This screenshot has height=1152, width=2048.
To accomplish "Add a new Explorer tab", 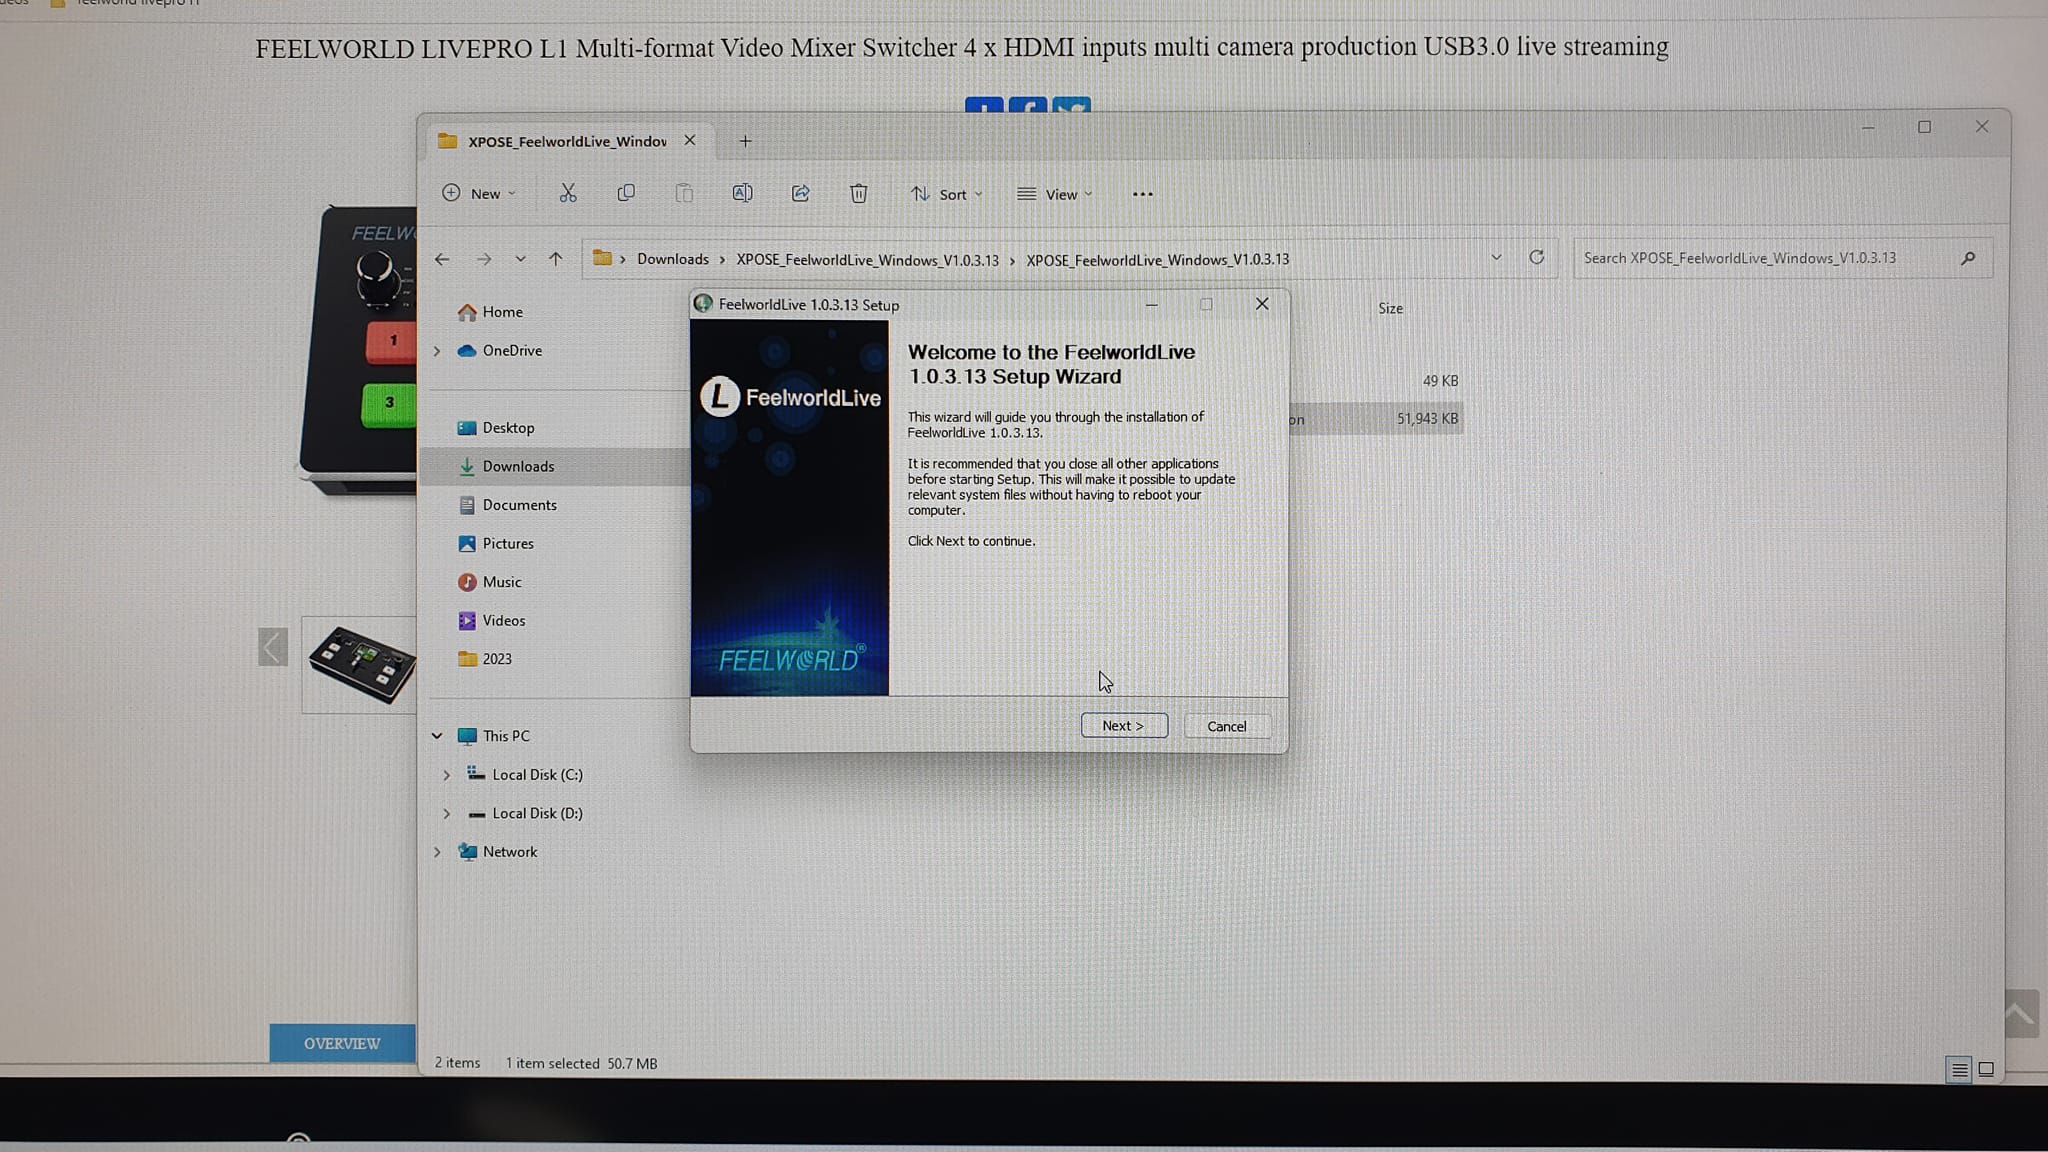I will coord(745,141).
